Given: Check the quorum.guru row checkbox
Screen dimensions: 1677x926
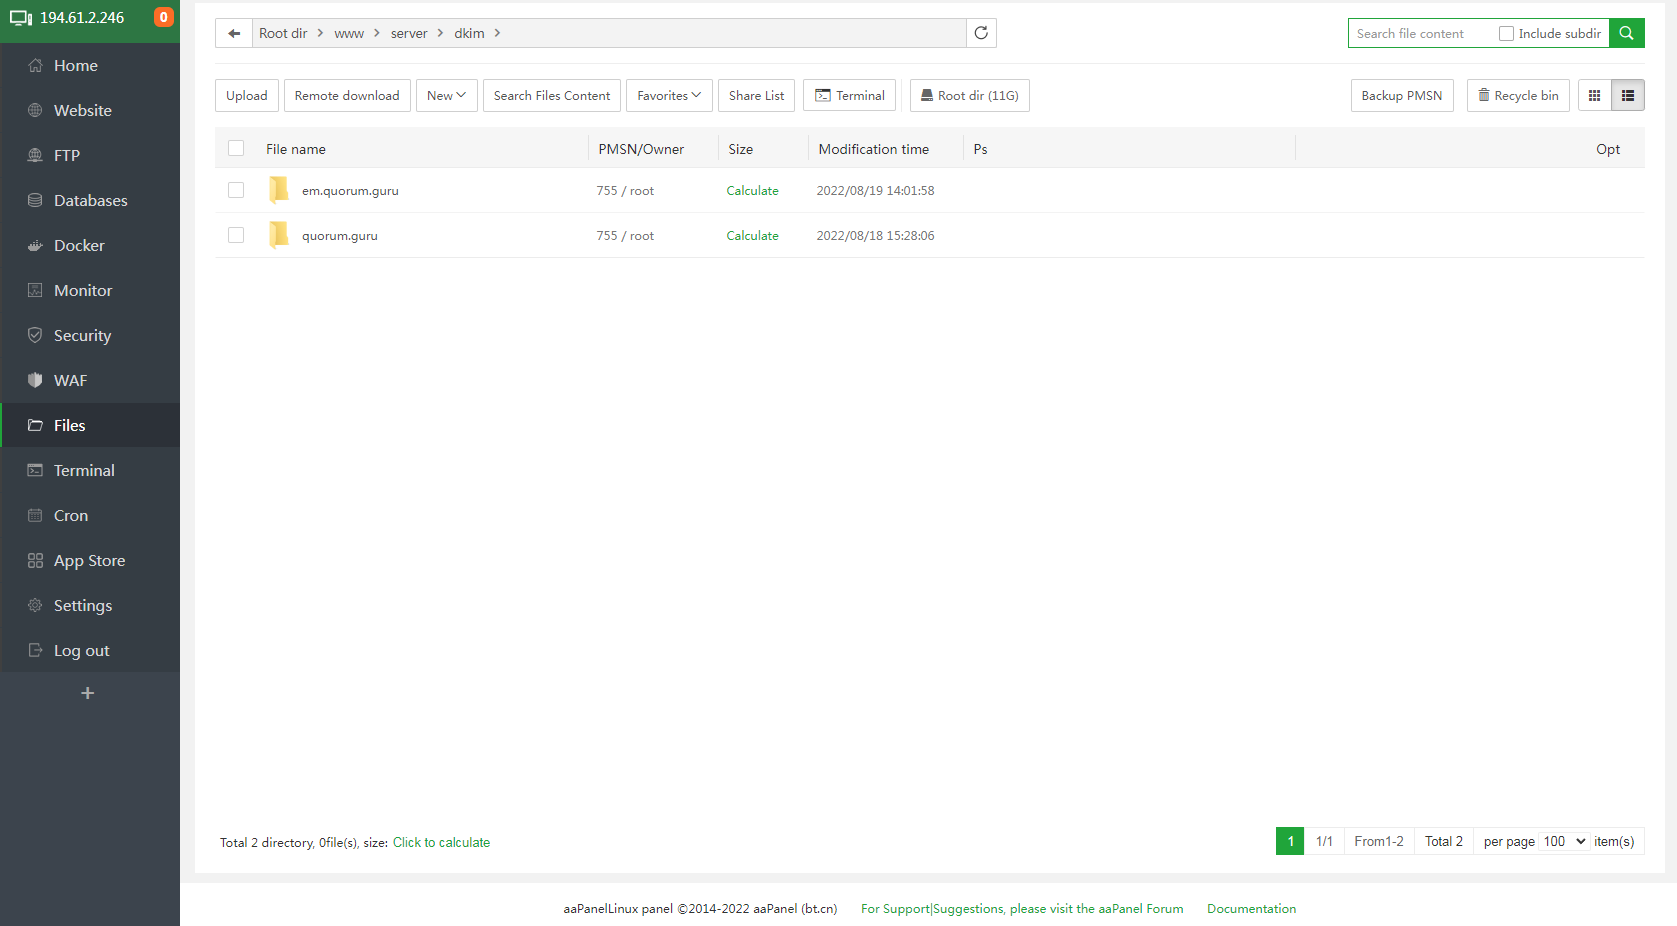Looking at the screenshot, I should point(236,235).
